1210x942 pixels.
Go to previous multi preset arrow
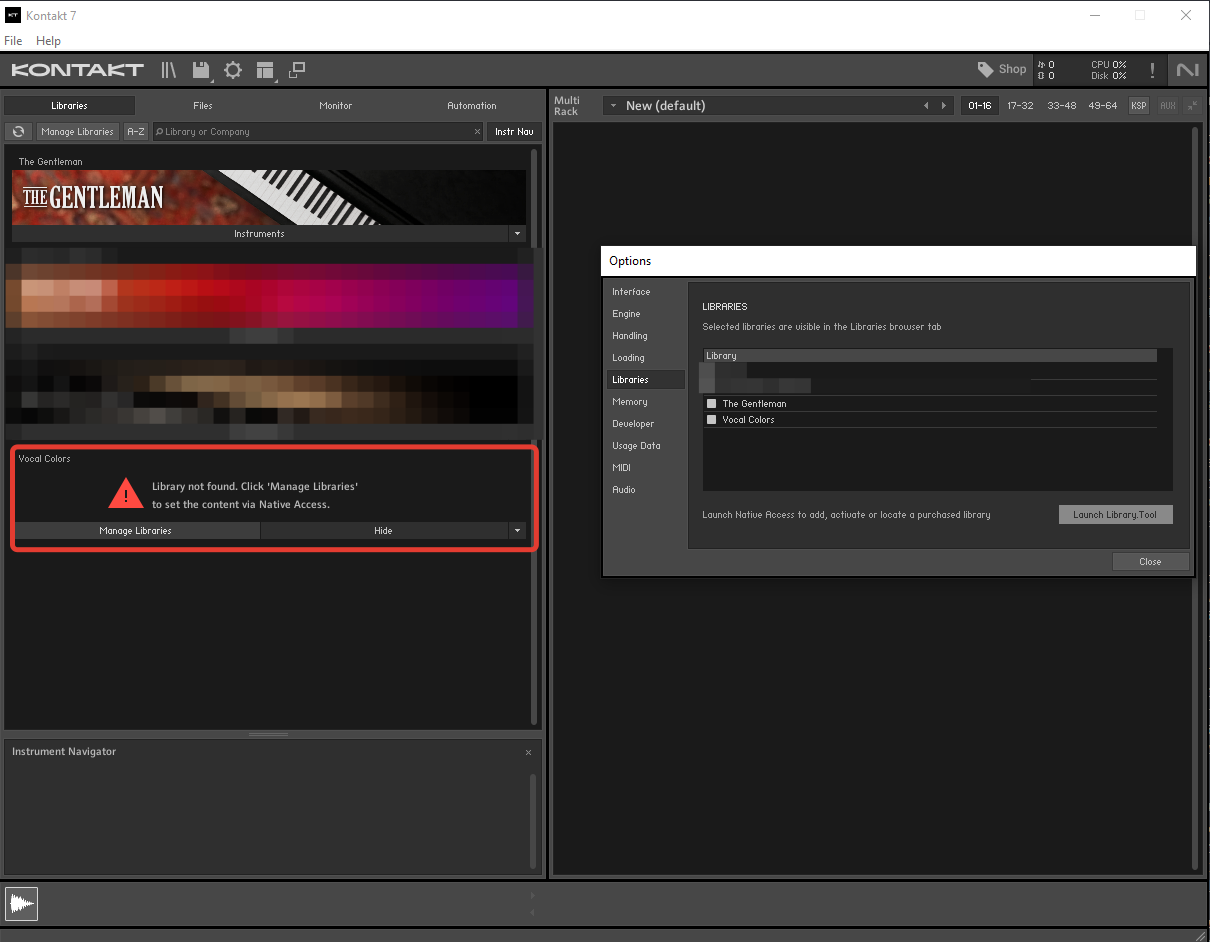pyautogui.click(x=926, y=106)
